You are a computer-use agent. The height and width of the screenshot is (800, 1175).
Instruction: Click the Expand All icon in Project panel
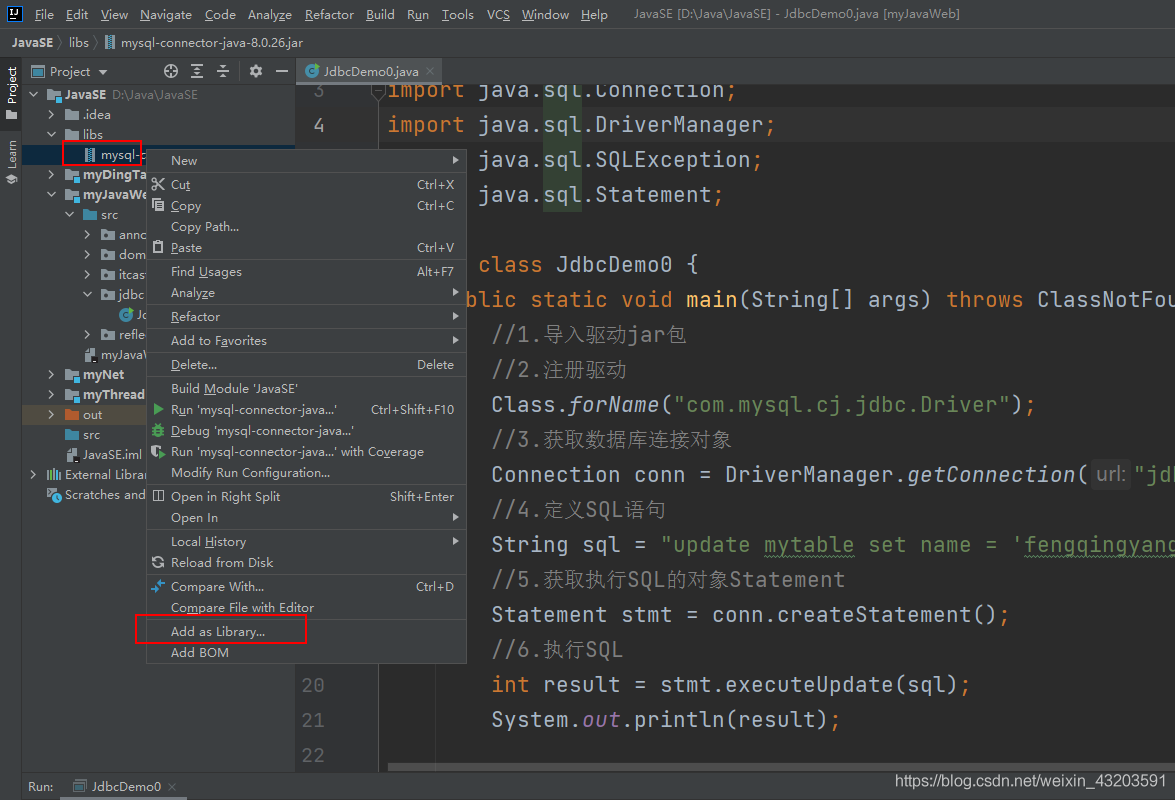[197, 71]
